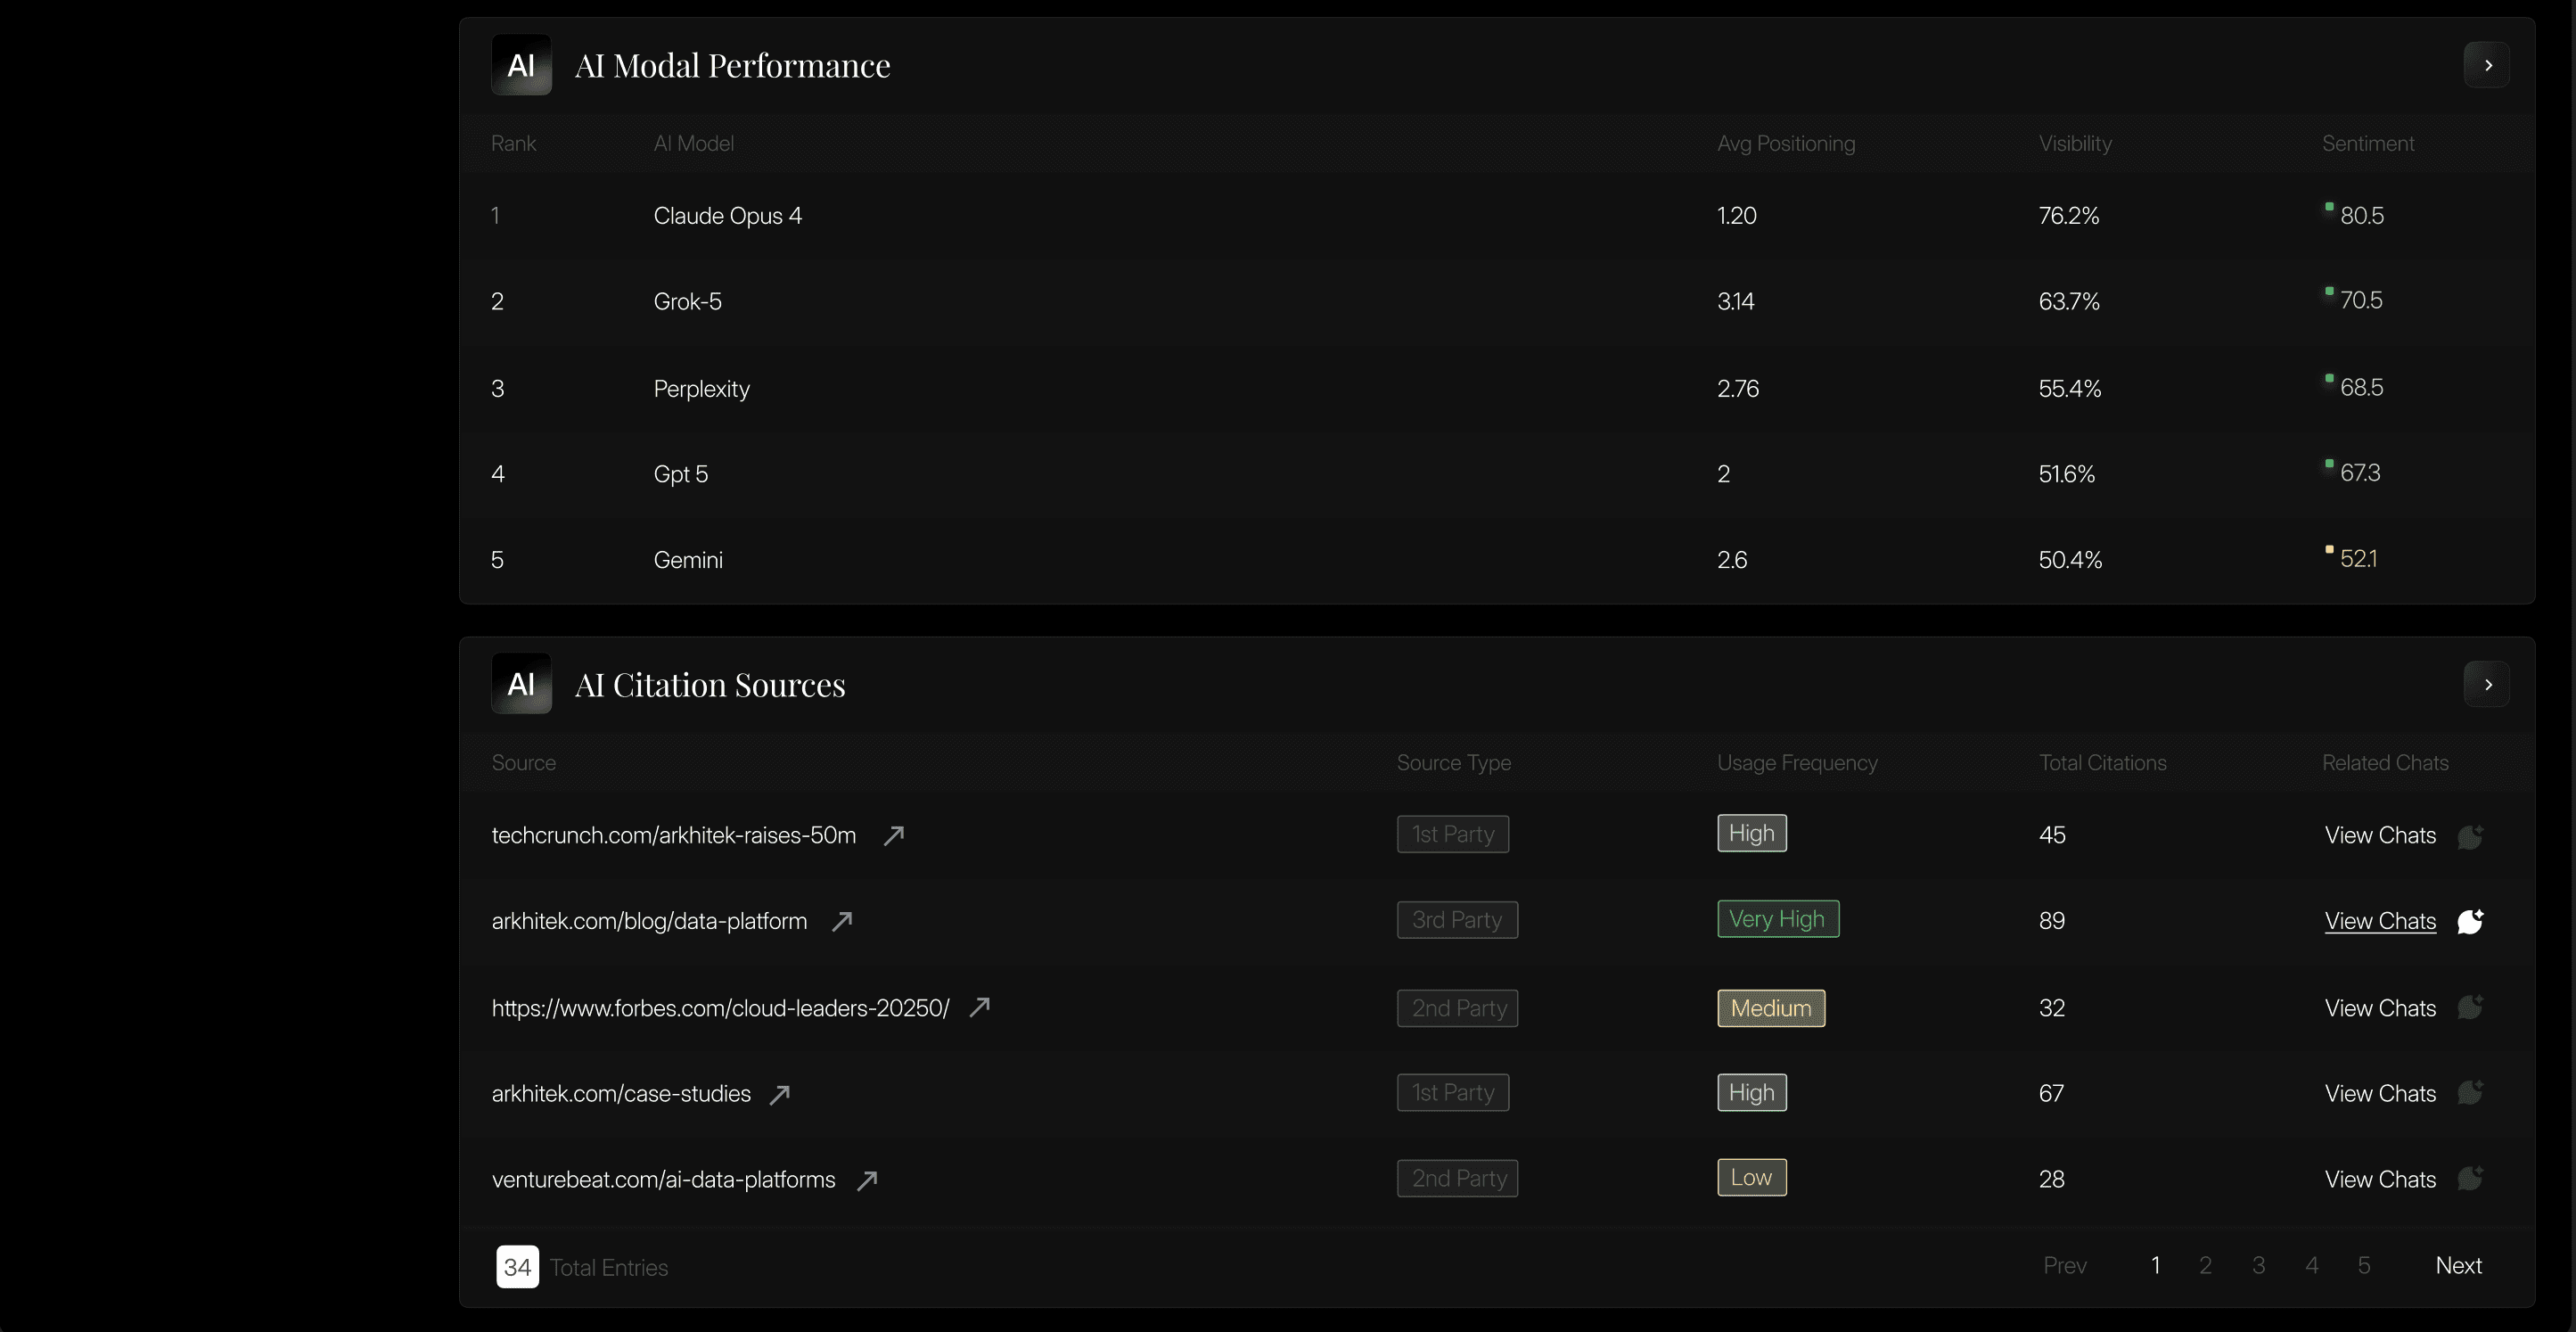Open View Chats link for arkhitek.com/case-studies
Image resolution: width=2576 pixels, height=1332 pixels.
pyautogui.click(x=2380, y=1094)
